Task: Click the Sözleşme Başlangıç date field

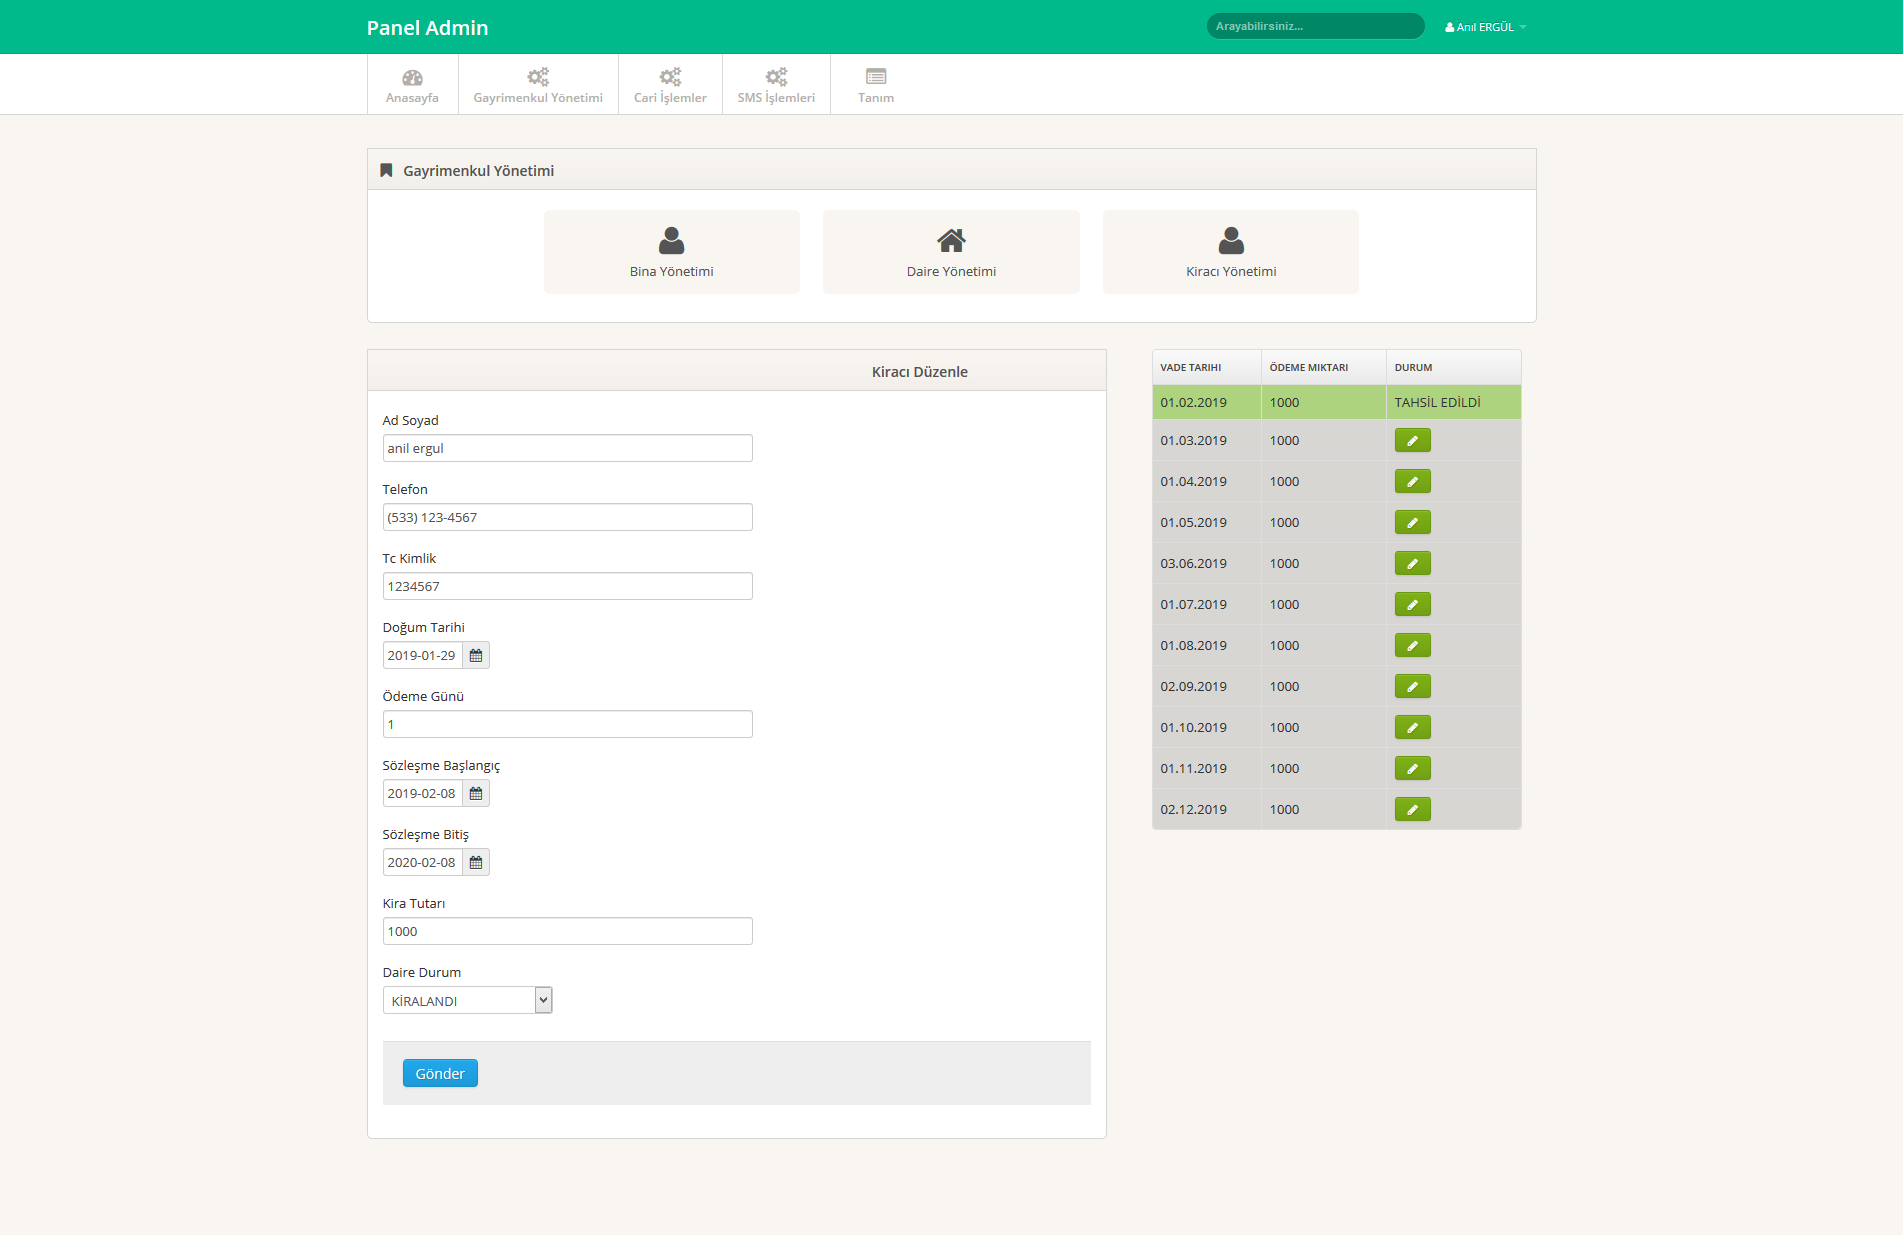Action: (422, 793)
